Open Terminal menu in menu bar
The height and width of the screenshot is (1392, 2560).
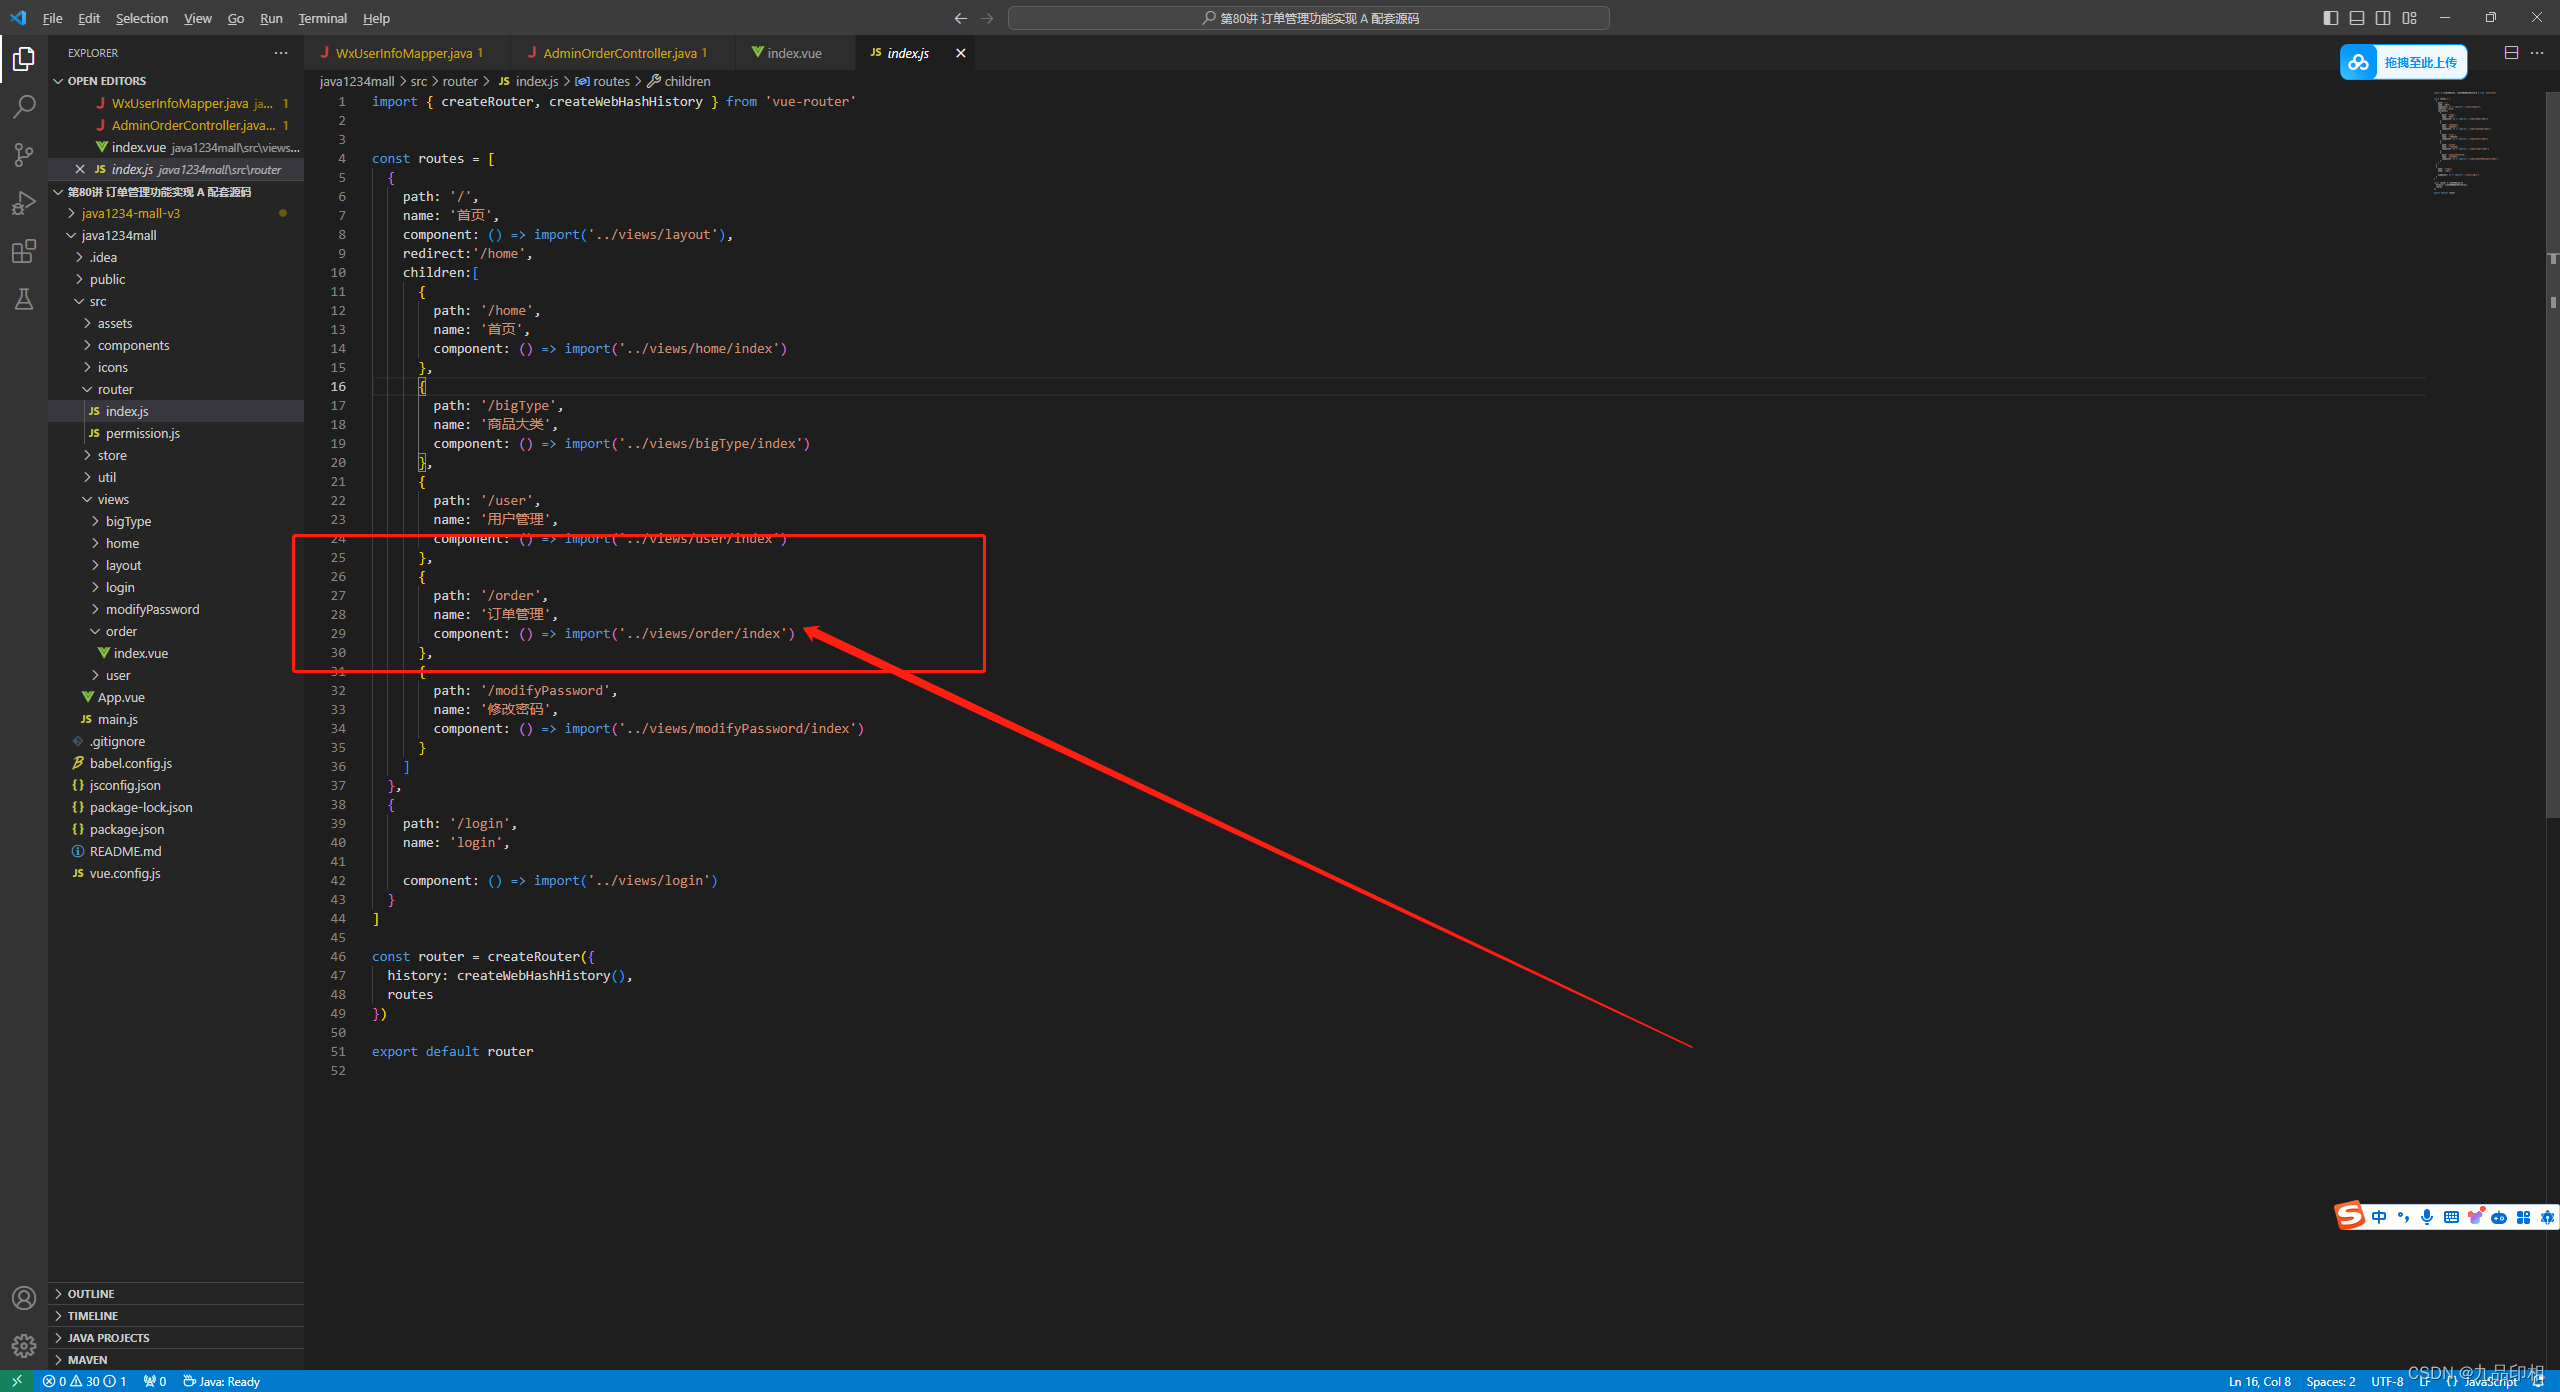click(326, 17)
